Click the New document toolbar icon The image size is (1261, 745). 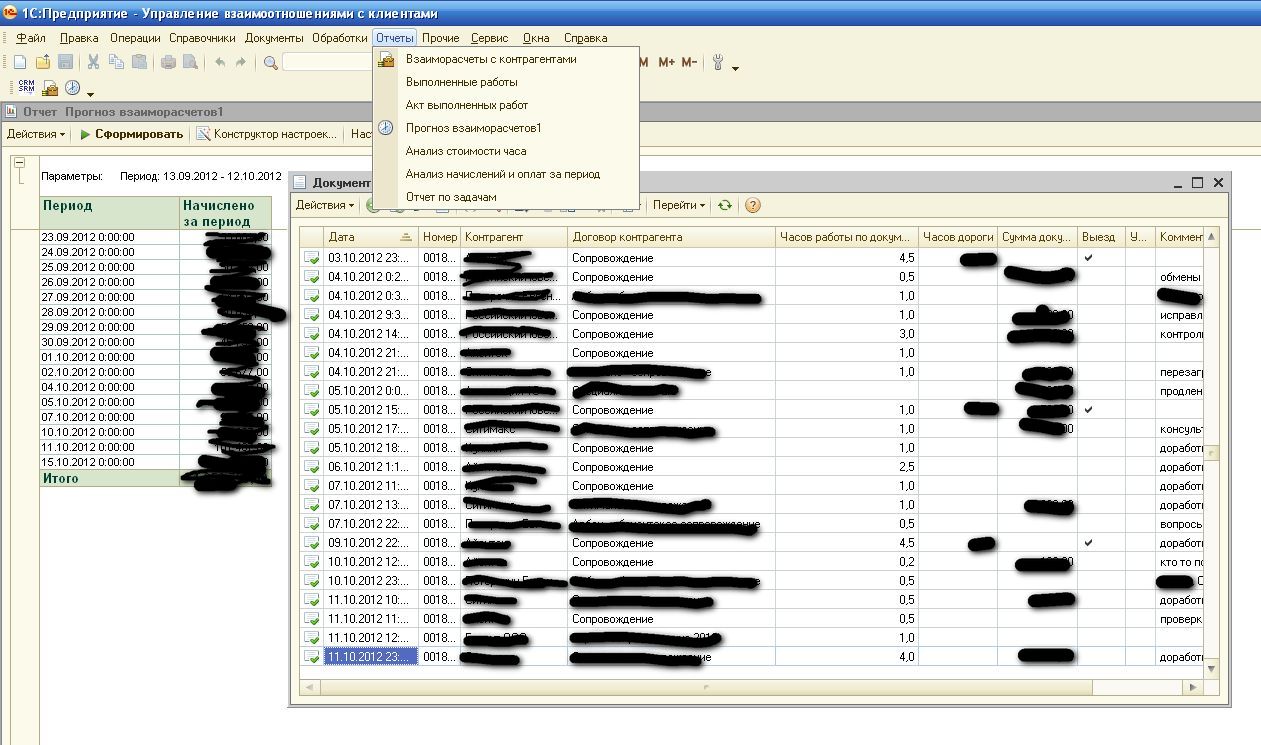coord(20,62)
